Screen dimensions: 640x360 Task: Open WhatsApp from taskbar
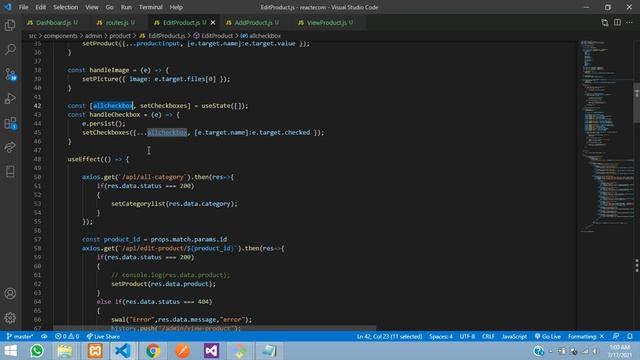pos(37,351)
